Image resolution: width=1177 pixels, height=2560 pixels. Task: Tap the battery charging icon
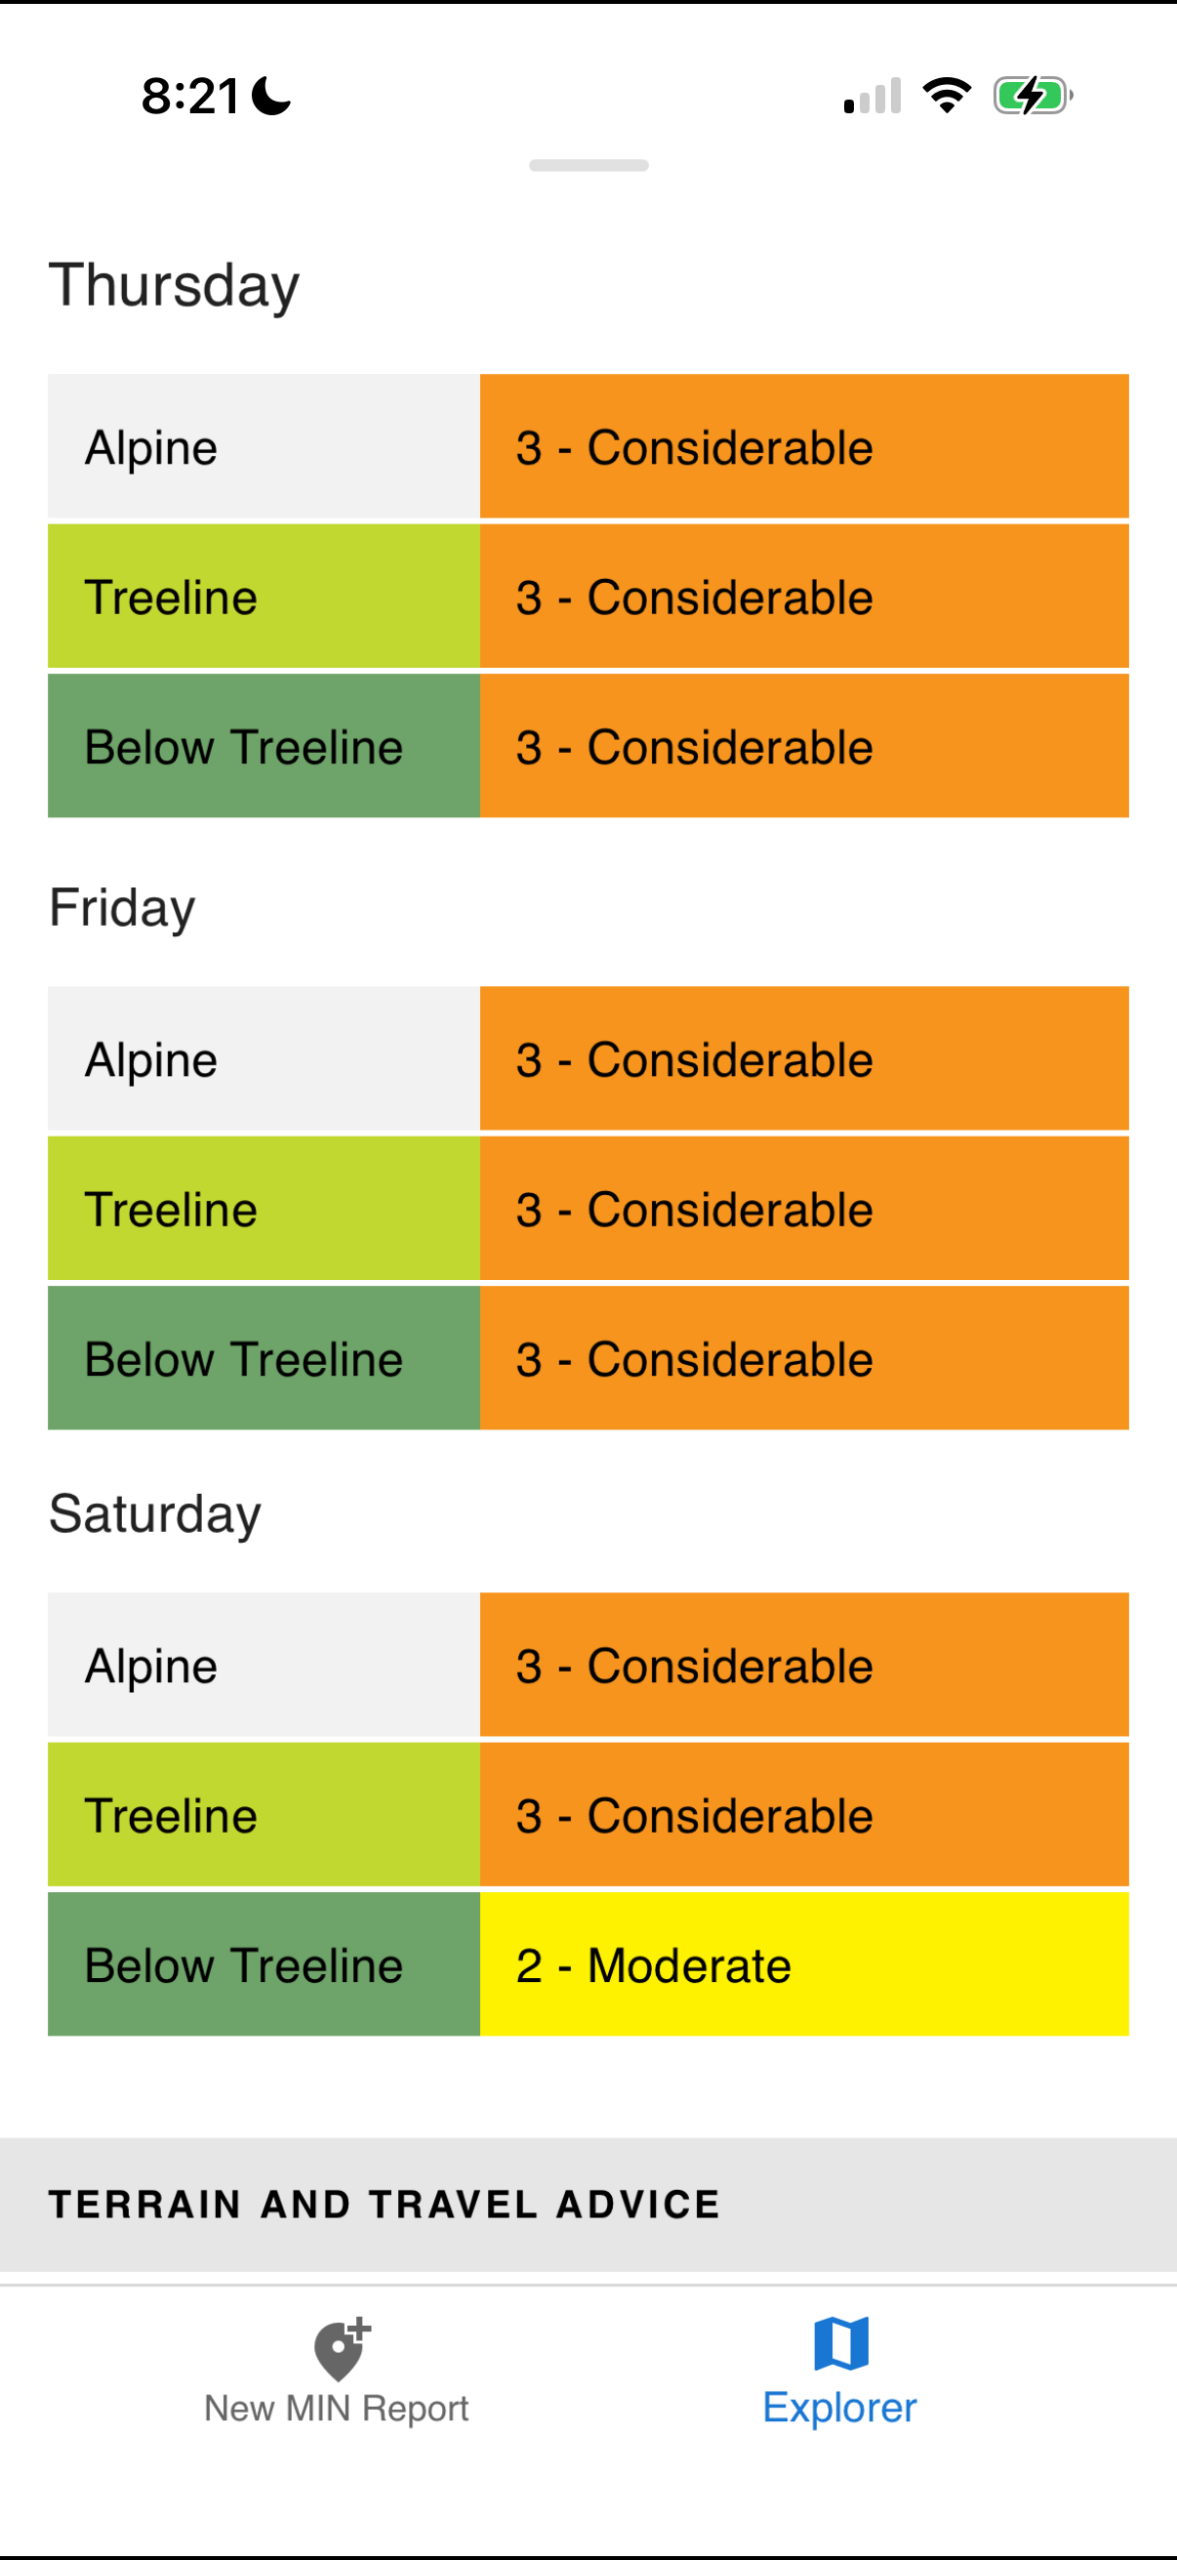coord(1032,96)
